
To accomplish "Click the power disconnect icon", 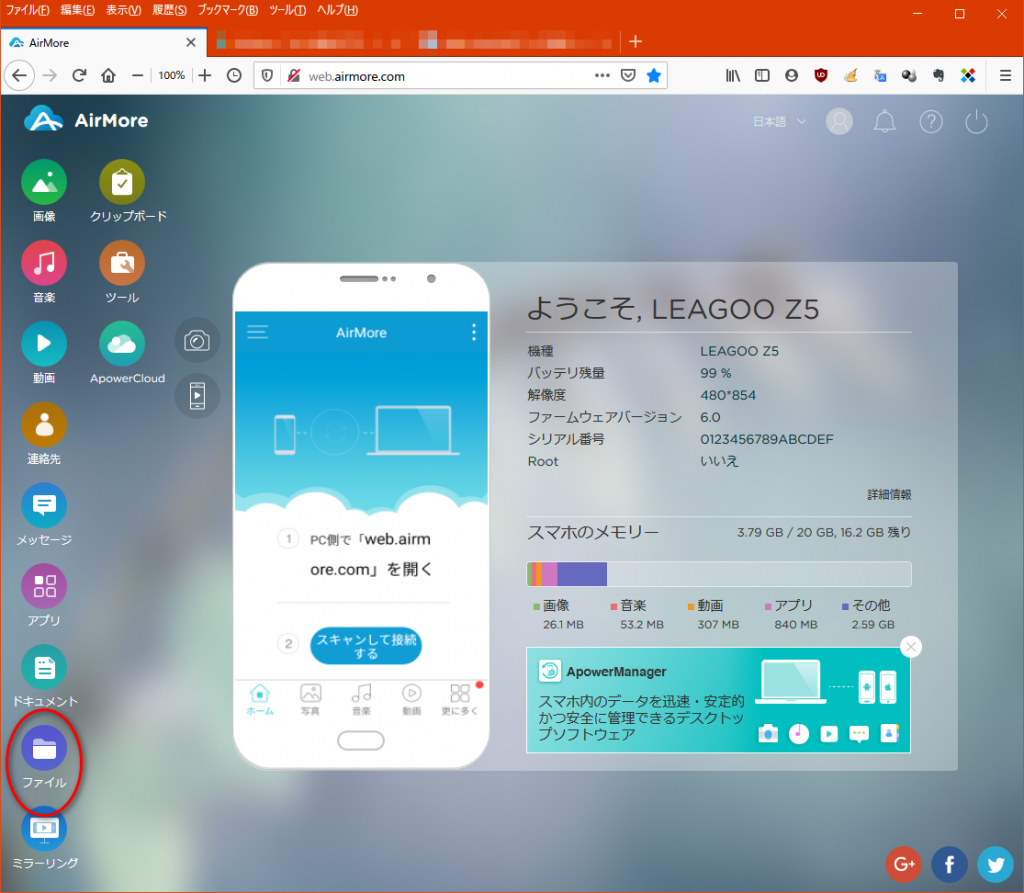I will (976, 122).
